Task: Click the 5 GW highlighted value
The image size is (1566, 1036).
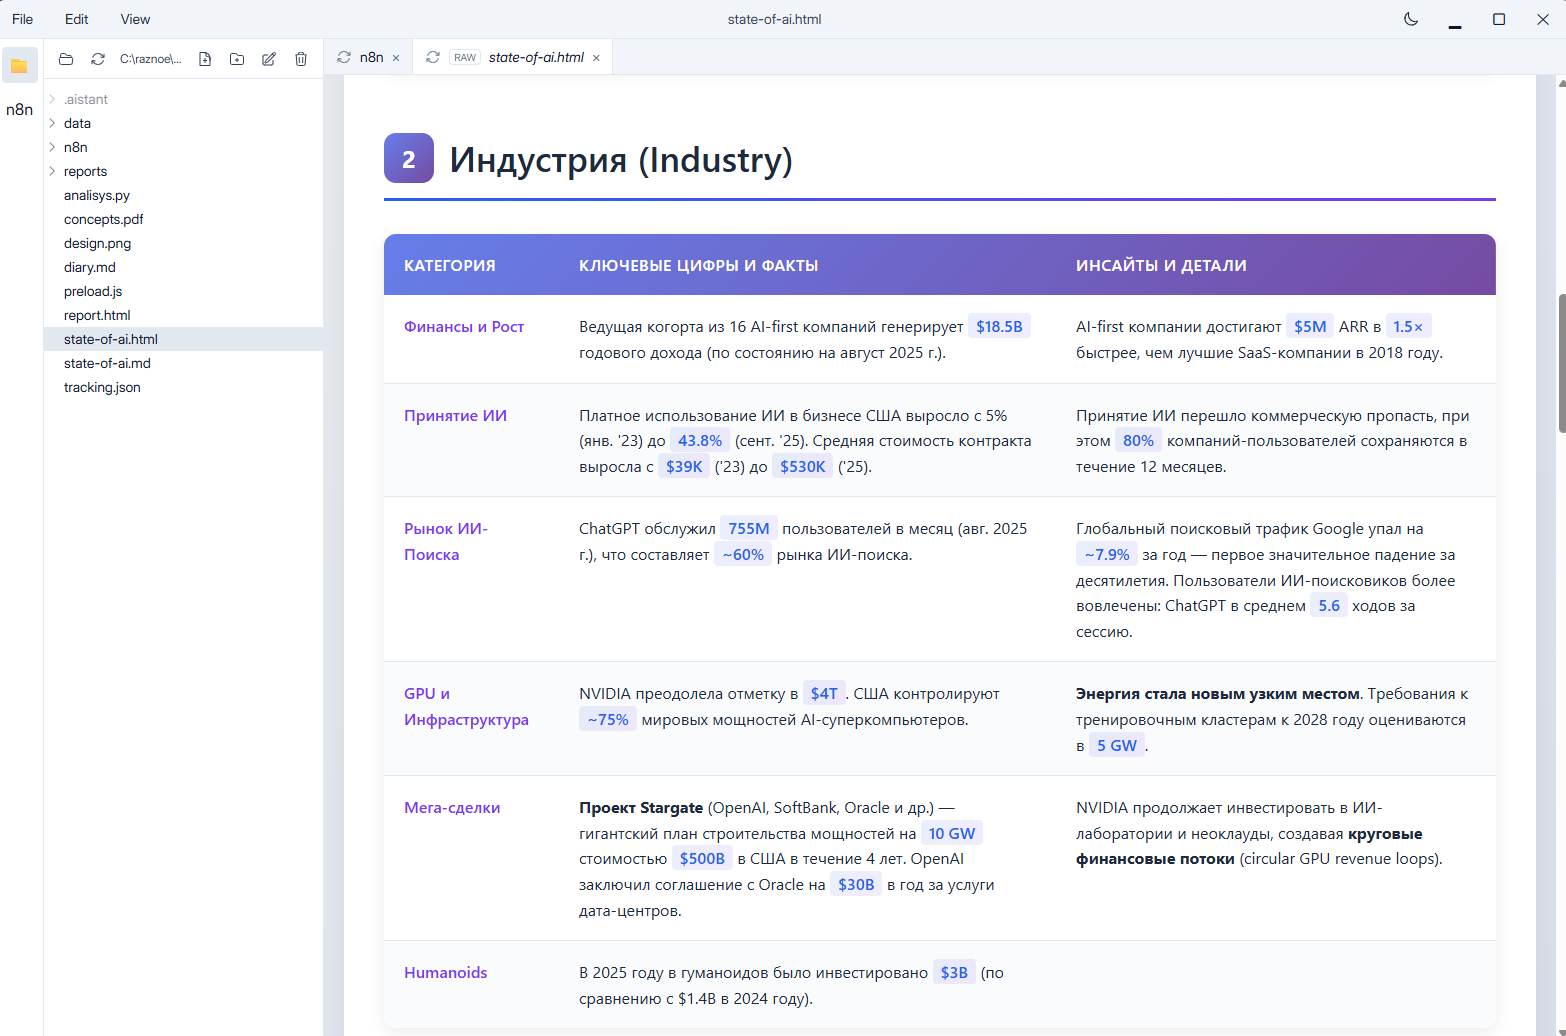Action: tap(1117, 745)
